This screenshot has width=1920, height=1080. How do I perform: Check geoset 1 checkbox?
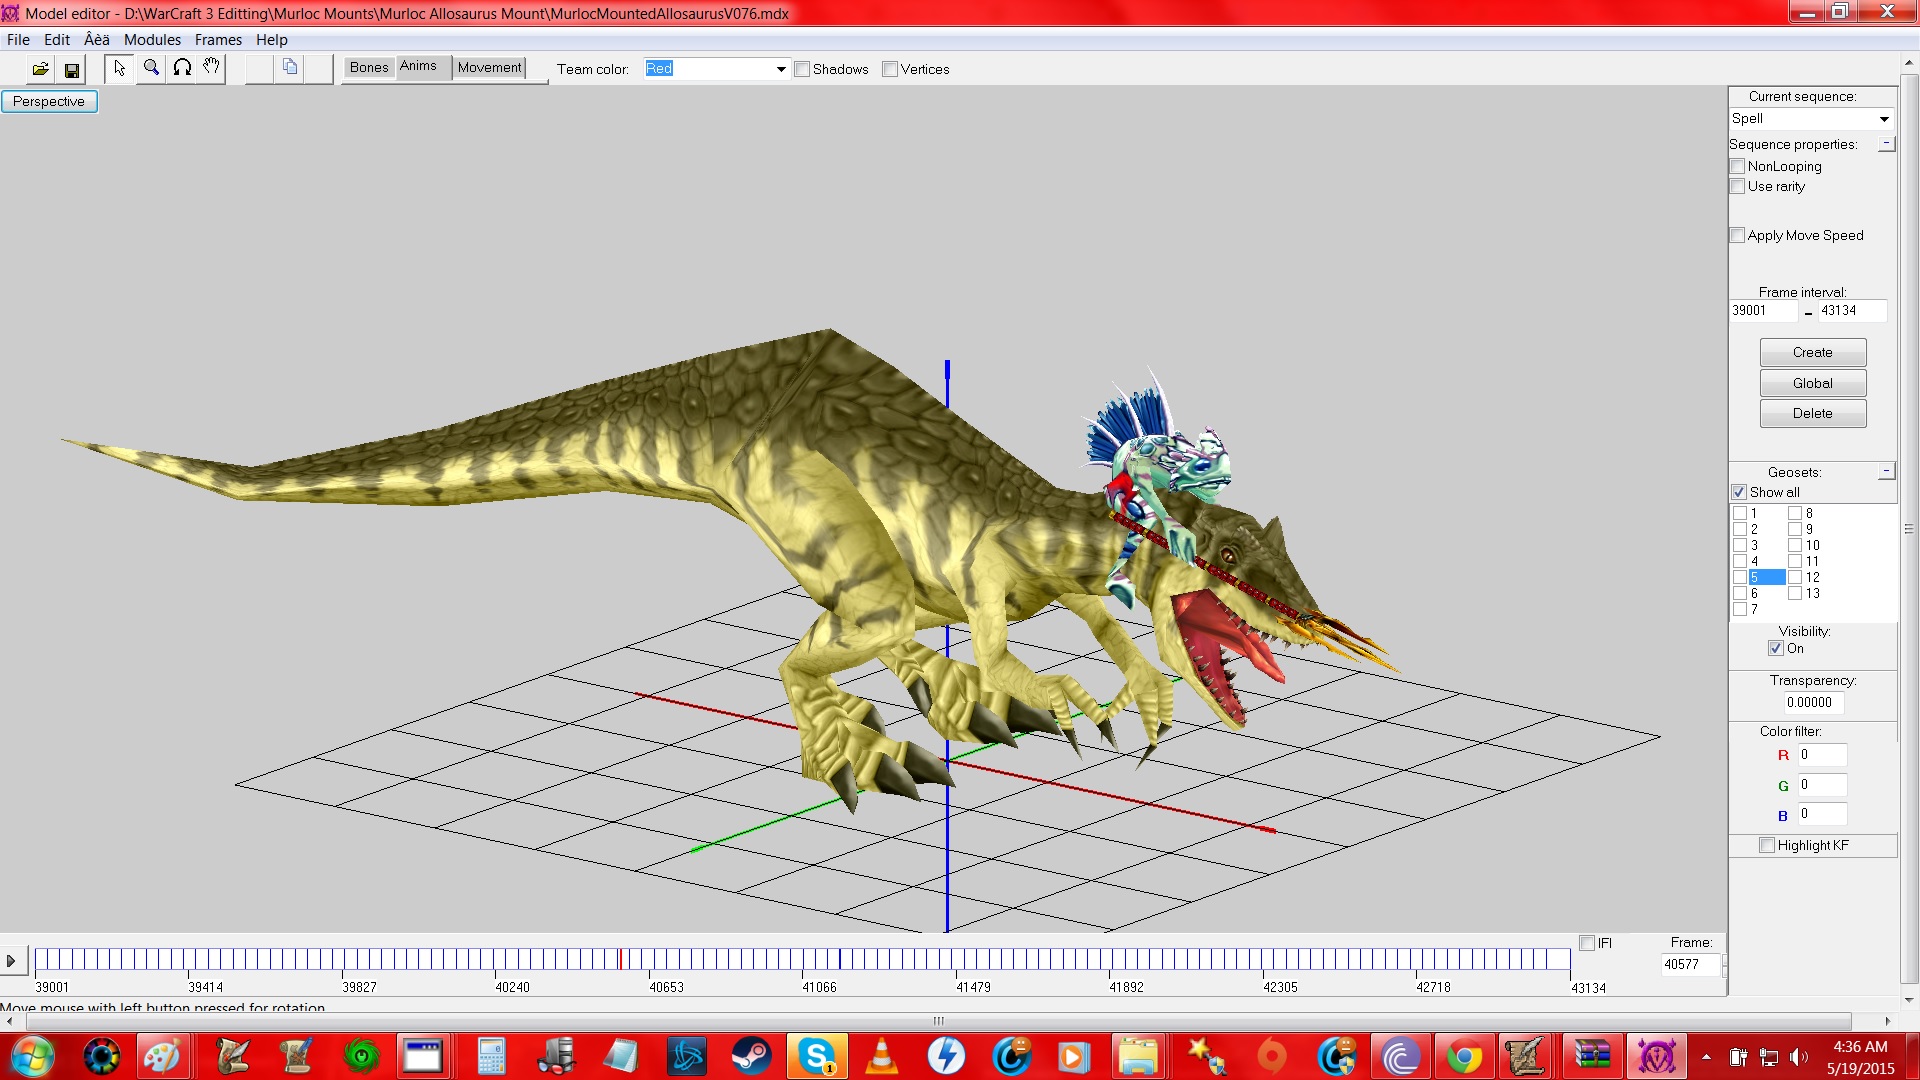click(1740, 513)
